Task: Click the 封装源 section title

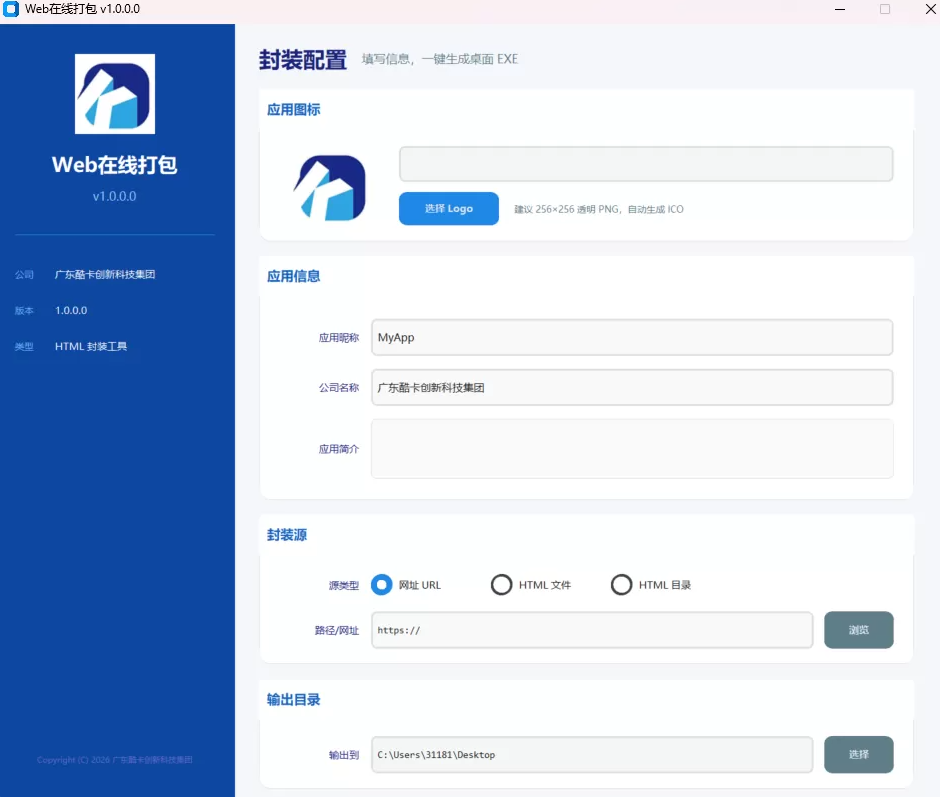Action: (x=287, y=535)
